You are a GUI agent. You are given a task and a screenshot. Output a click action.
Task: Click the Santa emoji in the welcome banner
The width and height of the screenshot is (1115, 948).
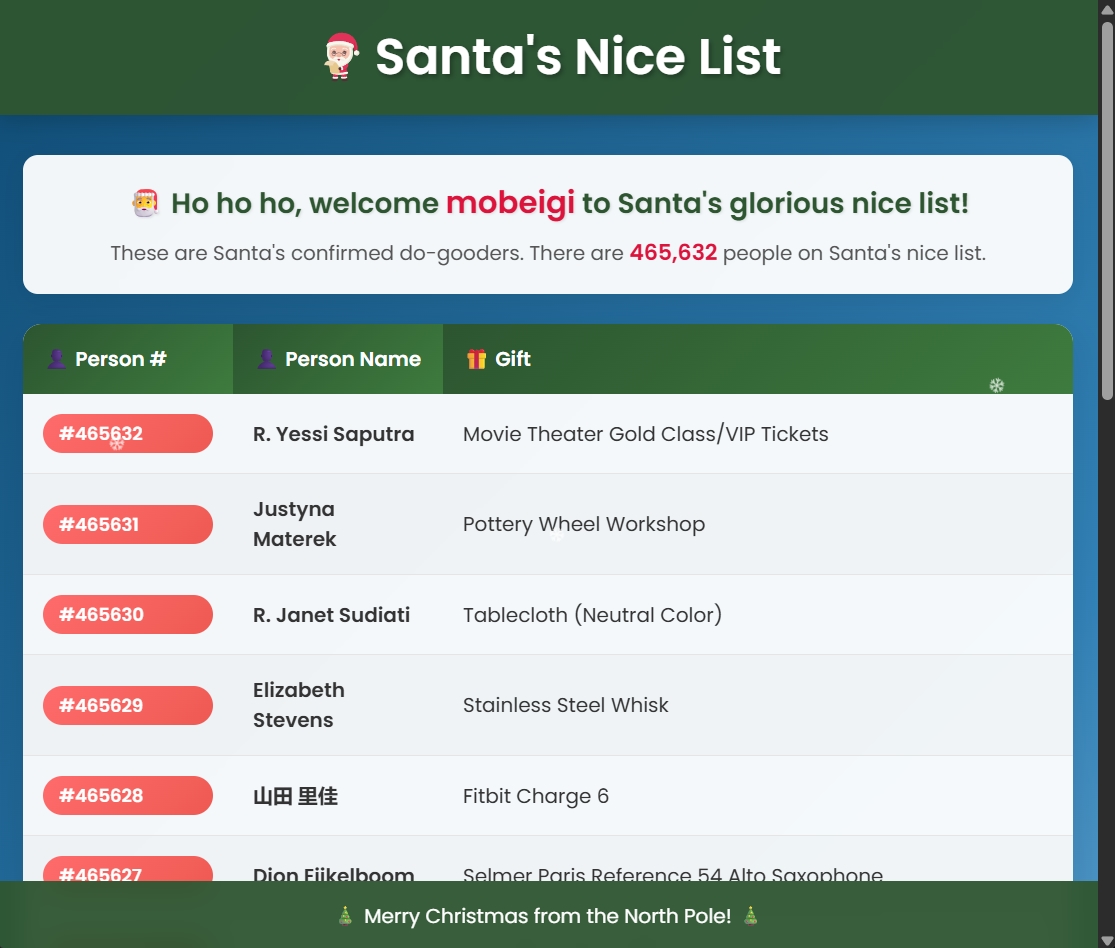coord(144,202)
